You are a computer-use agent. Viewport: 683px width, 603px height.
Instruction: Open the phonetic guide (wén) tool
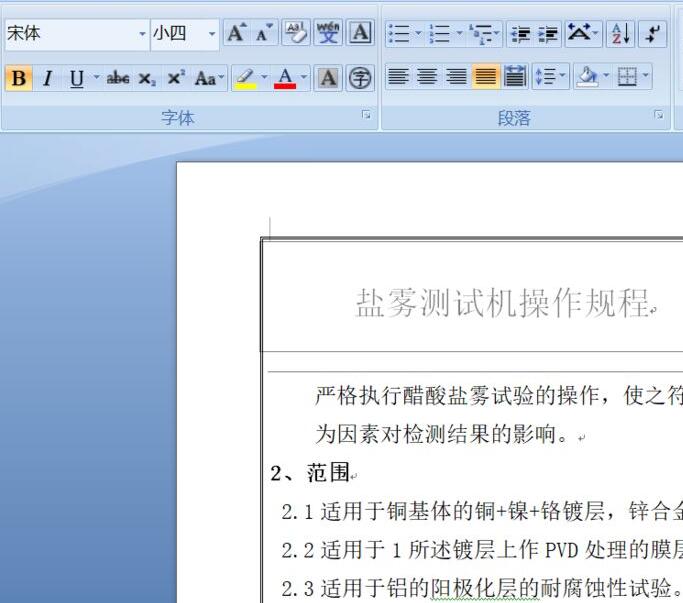click(328, 33)
